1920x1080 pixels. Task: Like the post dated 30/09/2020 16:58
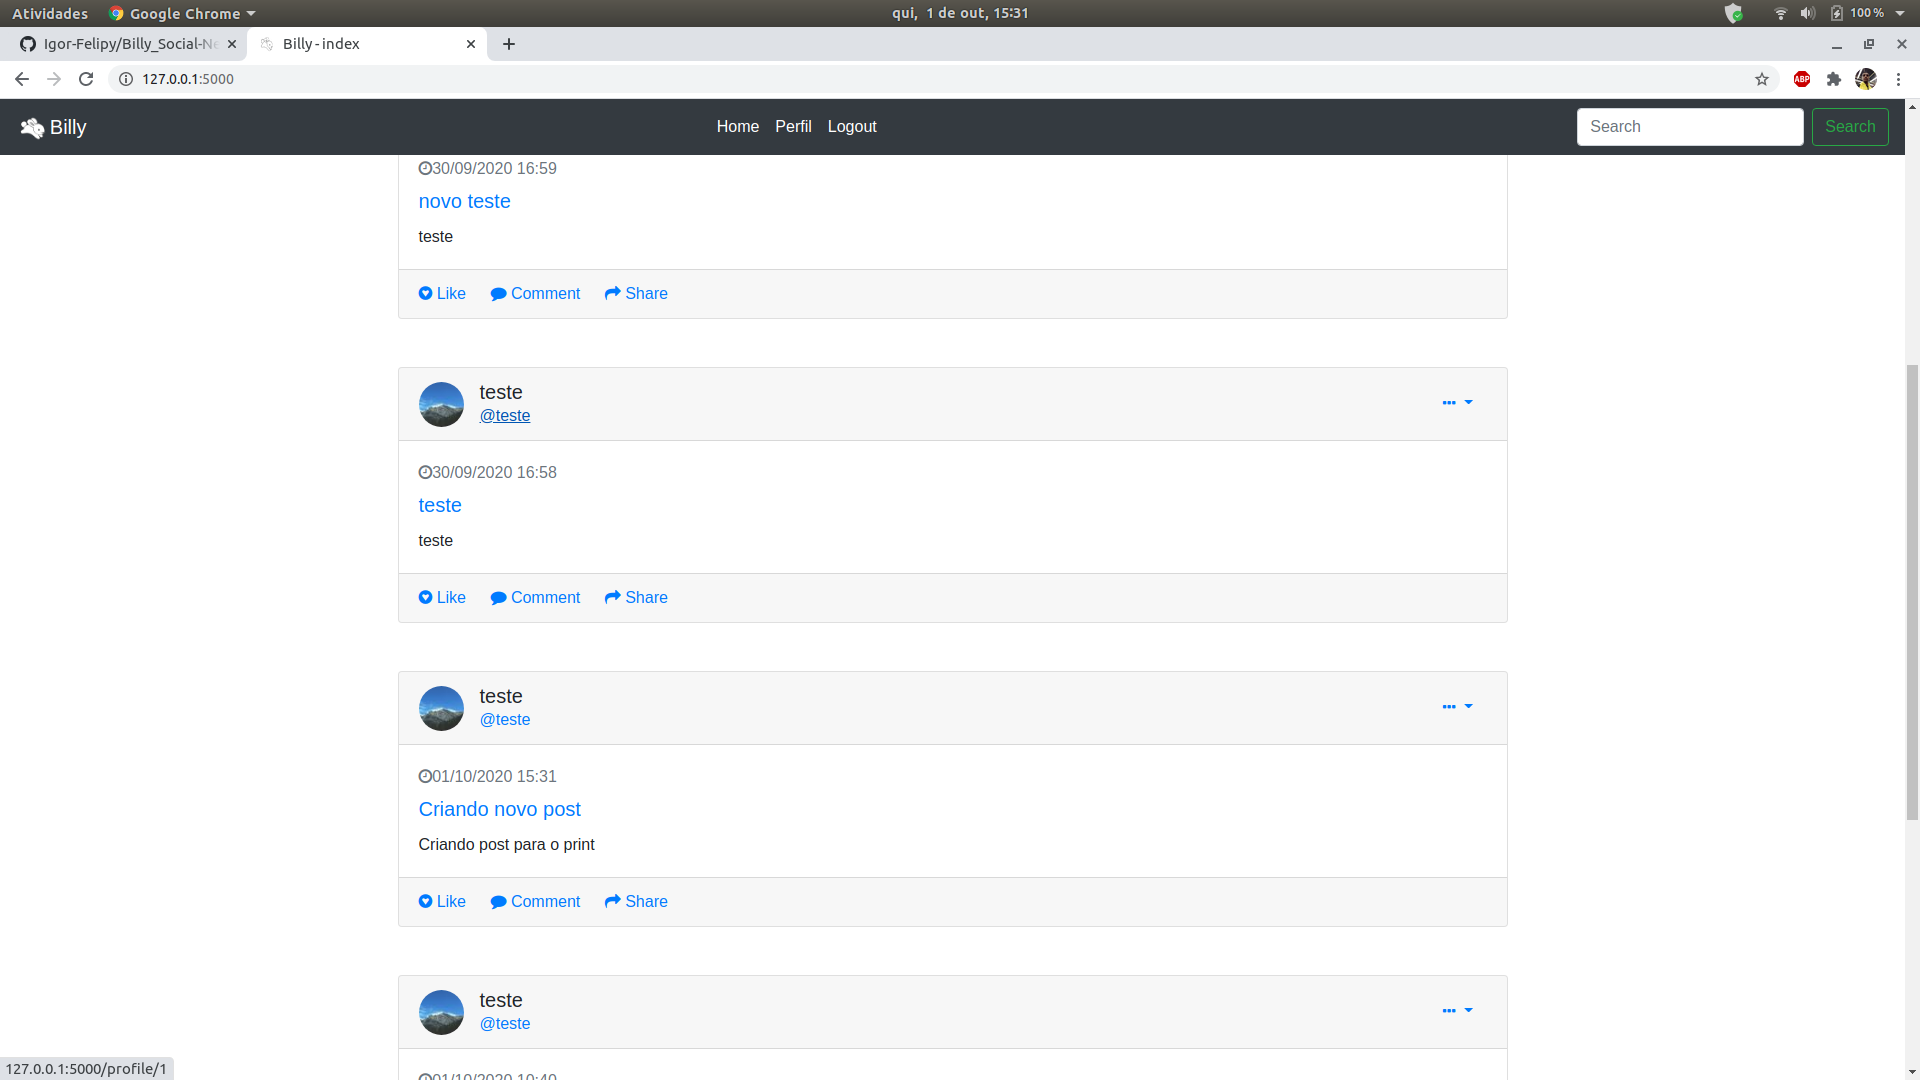442,598
